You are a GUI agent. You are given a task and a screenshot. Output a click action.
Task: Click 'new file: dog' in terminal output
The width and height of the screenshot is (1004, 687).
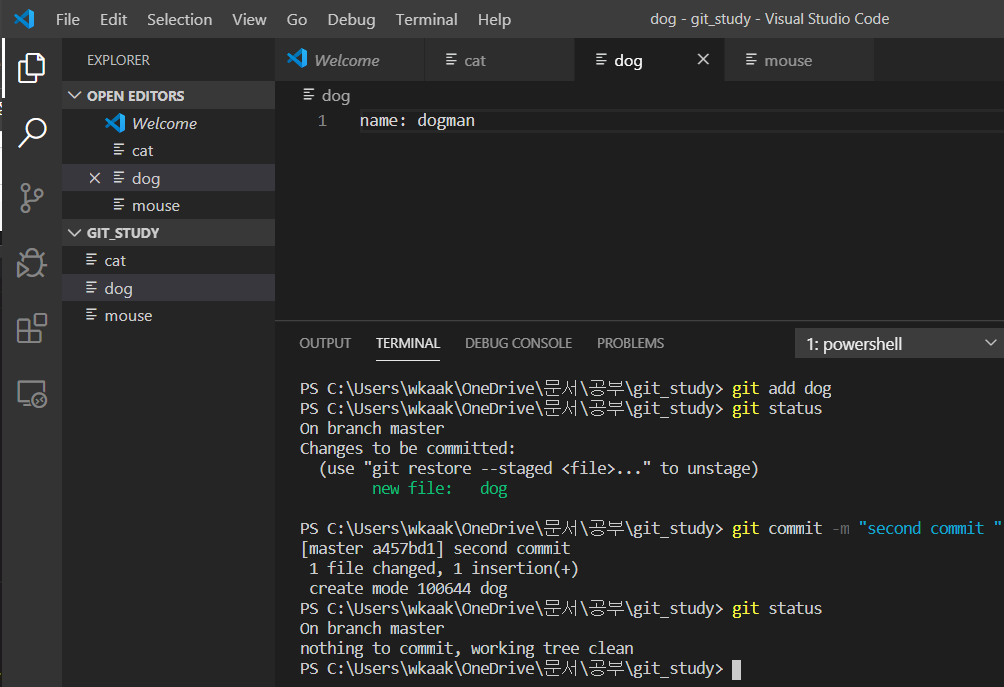(x=440, y=489)
